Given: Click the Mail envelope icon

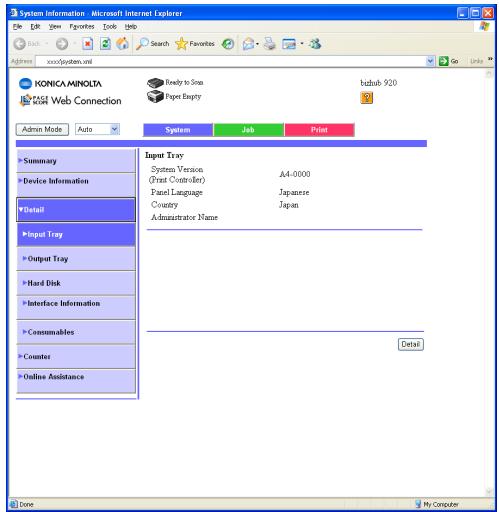Looking at the screenshot, I should click(248, 44).
